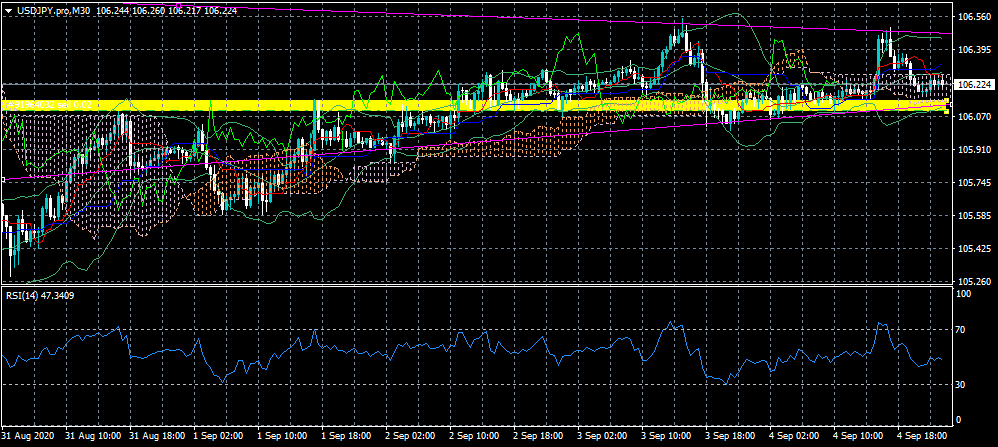998x447 pixels.
Task: Click the 1 Sep 18:00 time label
Action: point(347,436)
